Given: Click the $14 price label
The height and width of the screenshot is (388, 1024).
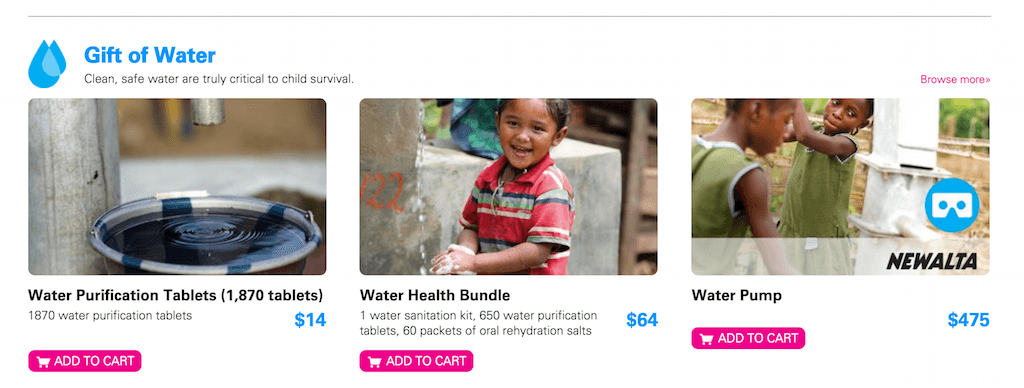Looking at the screenshot, I should click(310, 320).
